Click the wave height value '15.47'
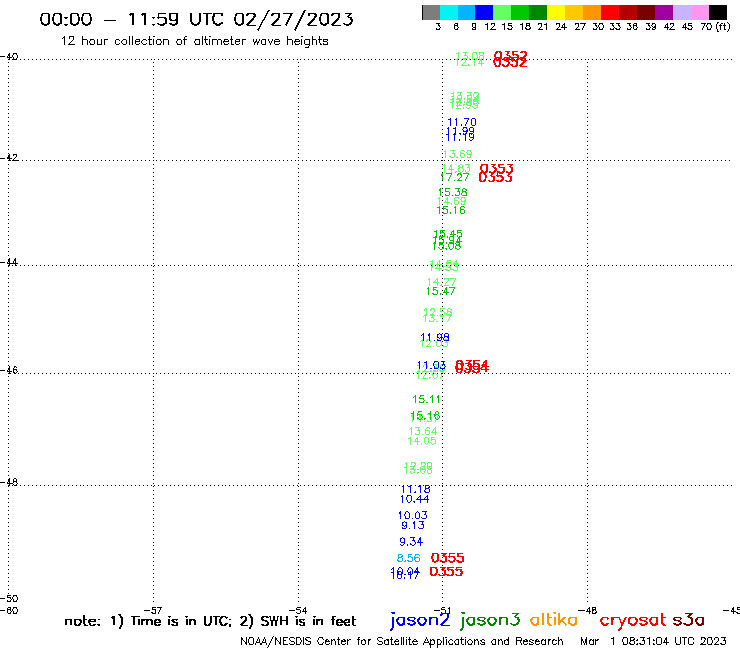 [440, 291]
